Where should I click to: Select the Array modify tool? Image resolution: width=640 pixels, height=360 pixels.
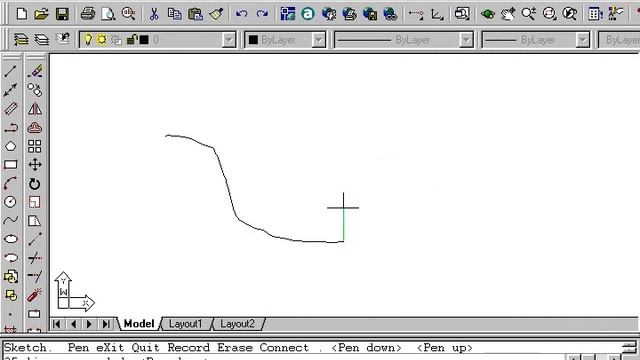[35, 146]
